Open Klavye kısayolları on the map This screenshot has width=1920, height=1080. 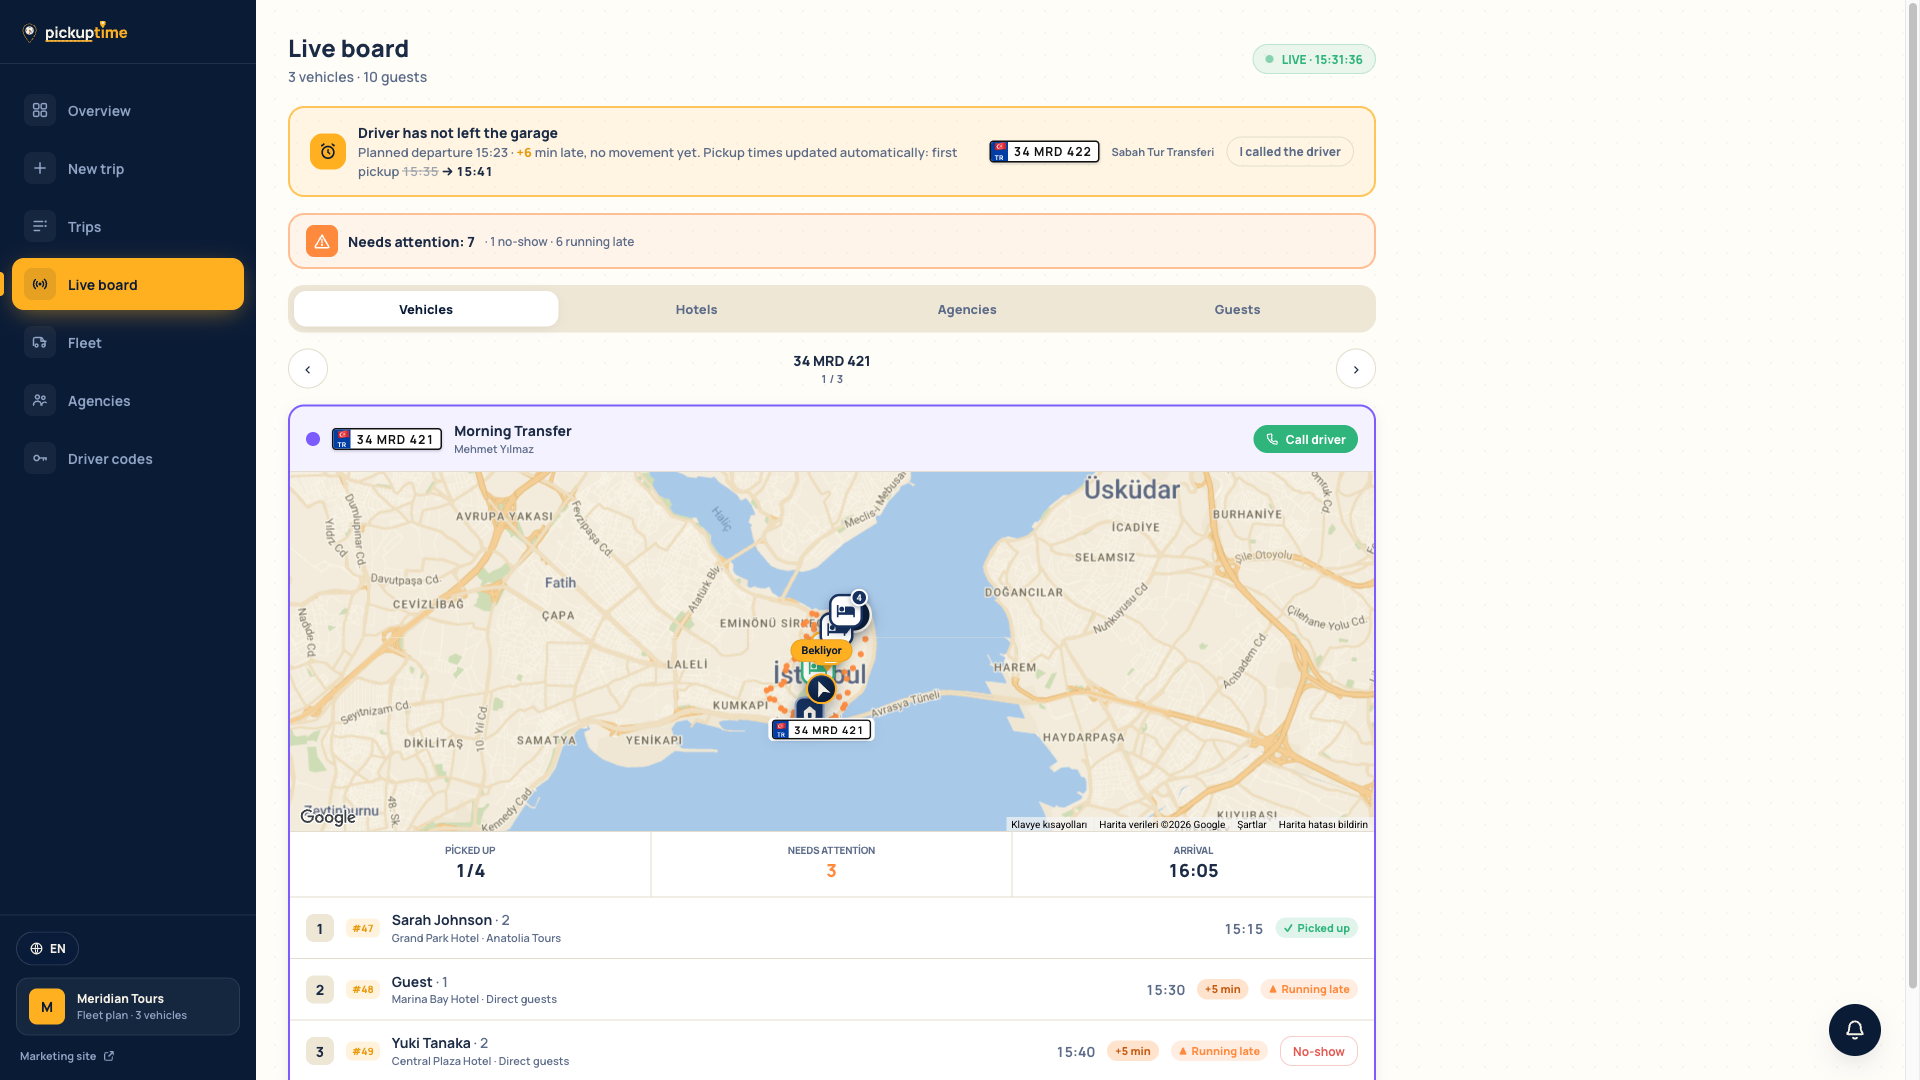[1049, 825]
